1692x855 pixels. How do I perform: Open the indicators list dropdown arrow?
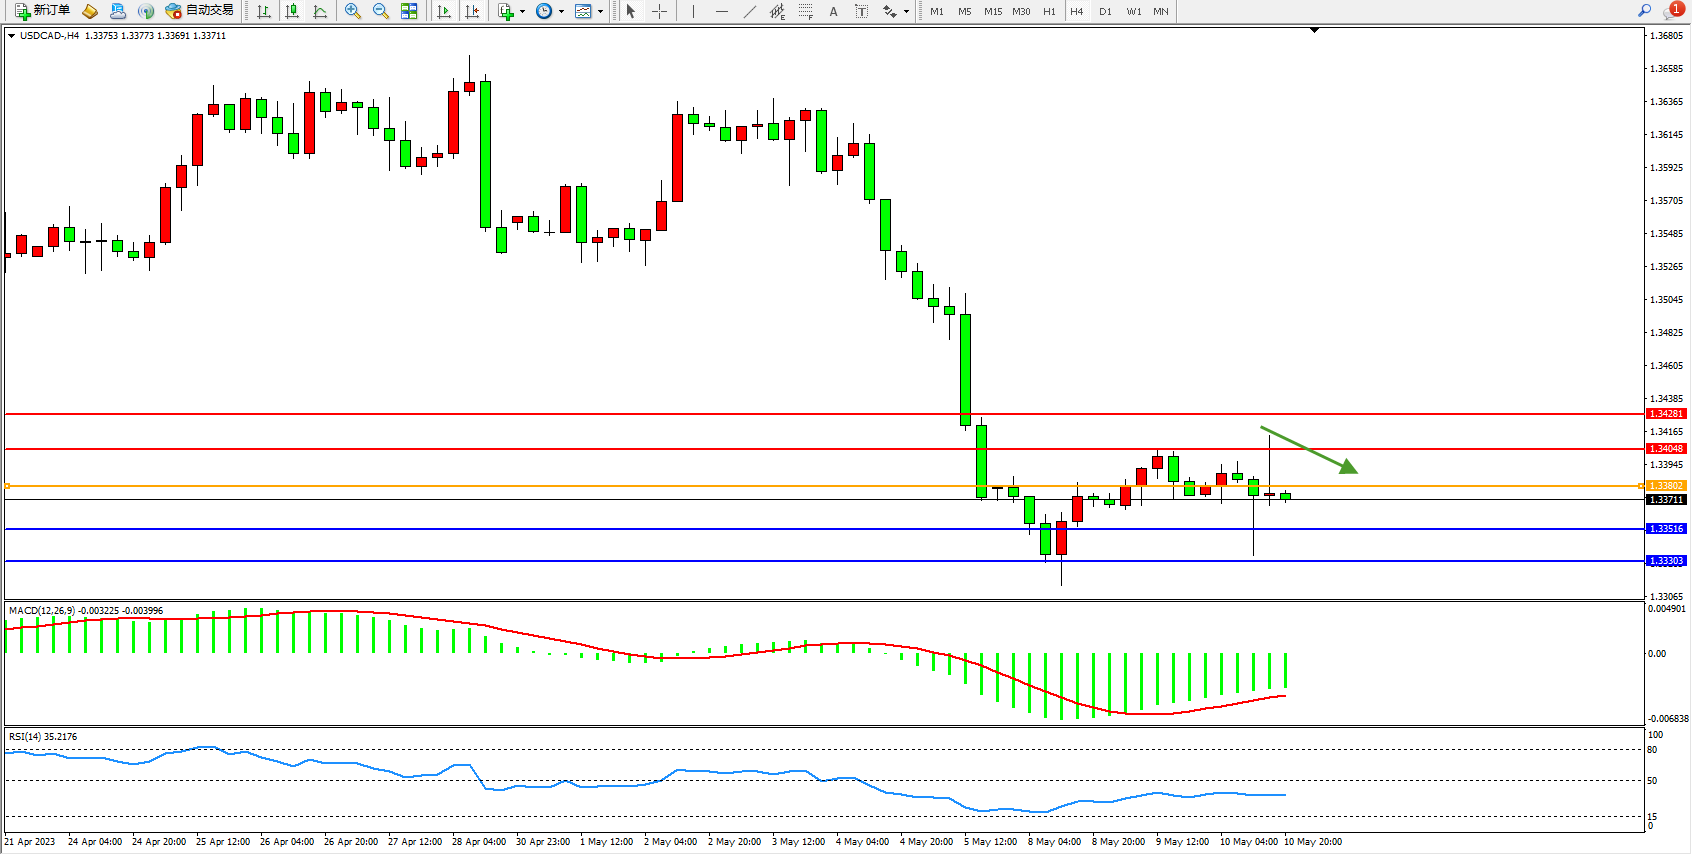point(522,12)
